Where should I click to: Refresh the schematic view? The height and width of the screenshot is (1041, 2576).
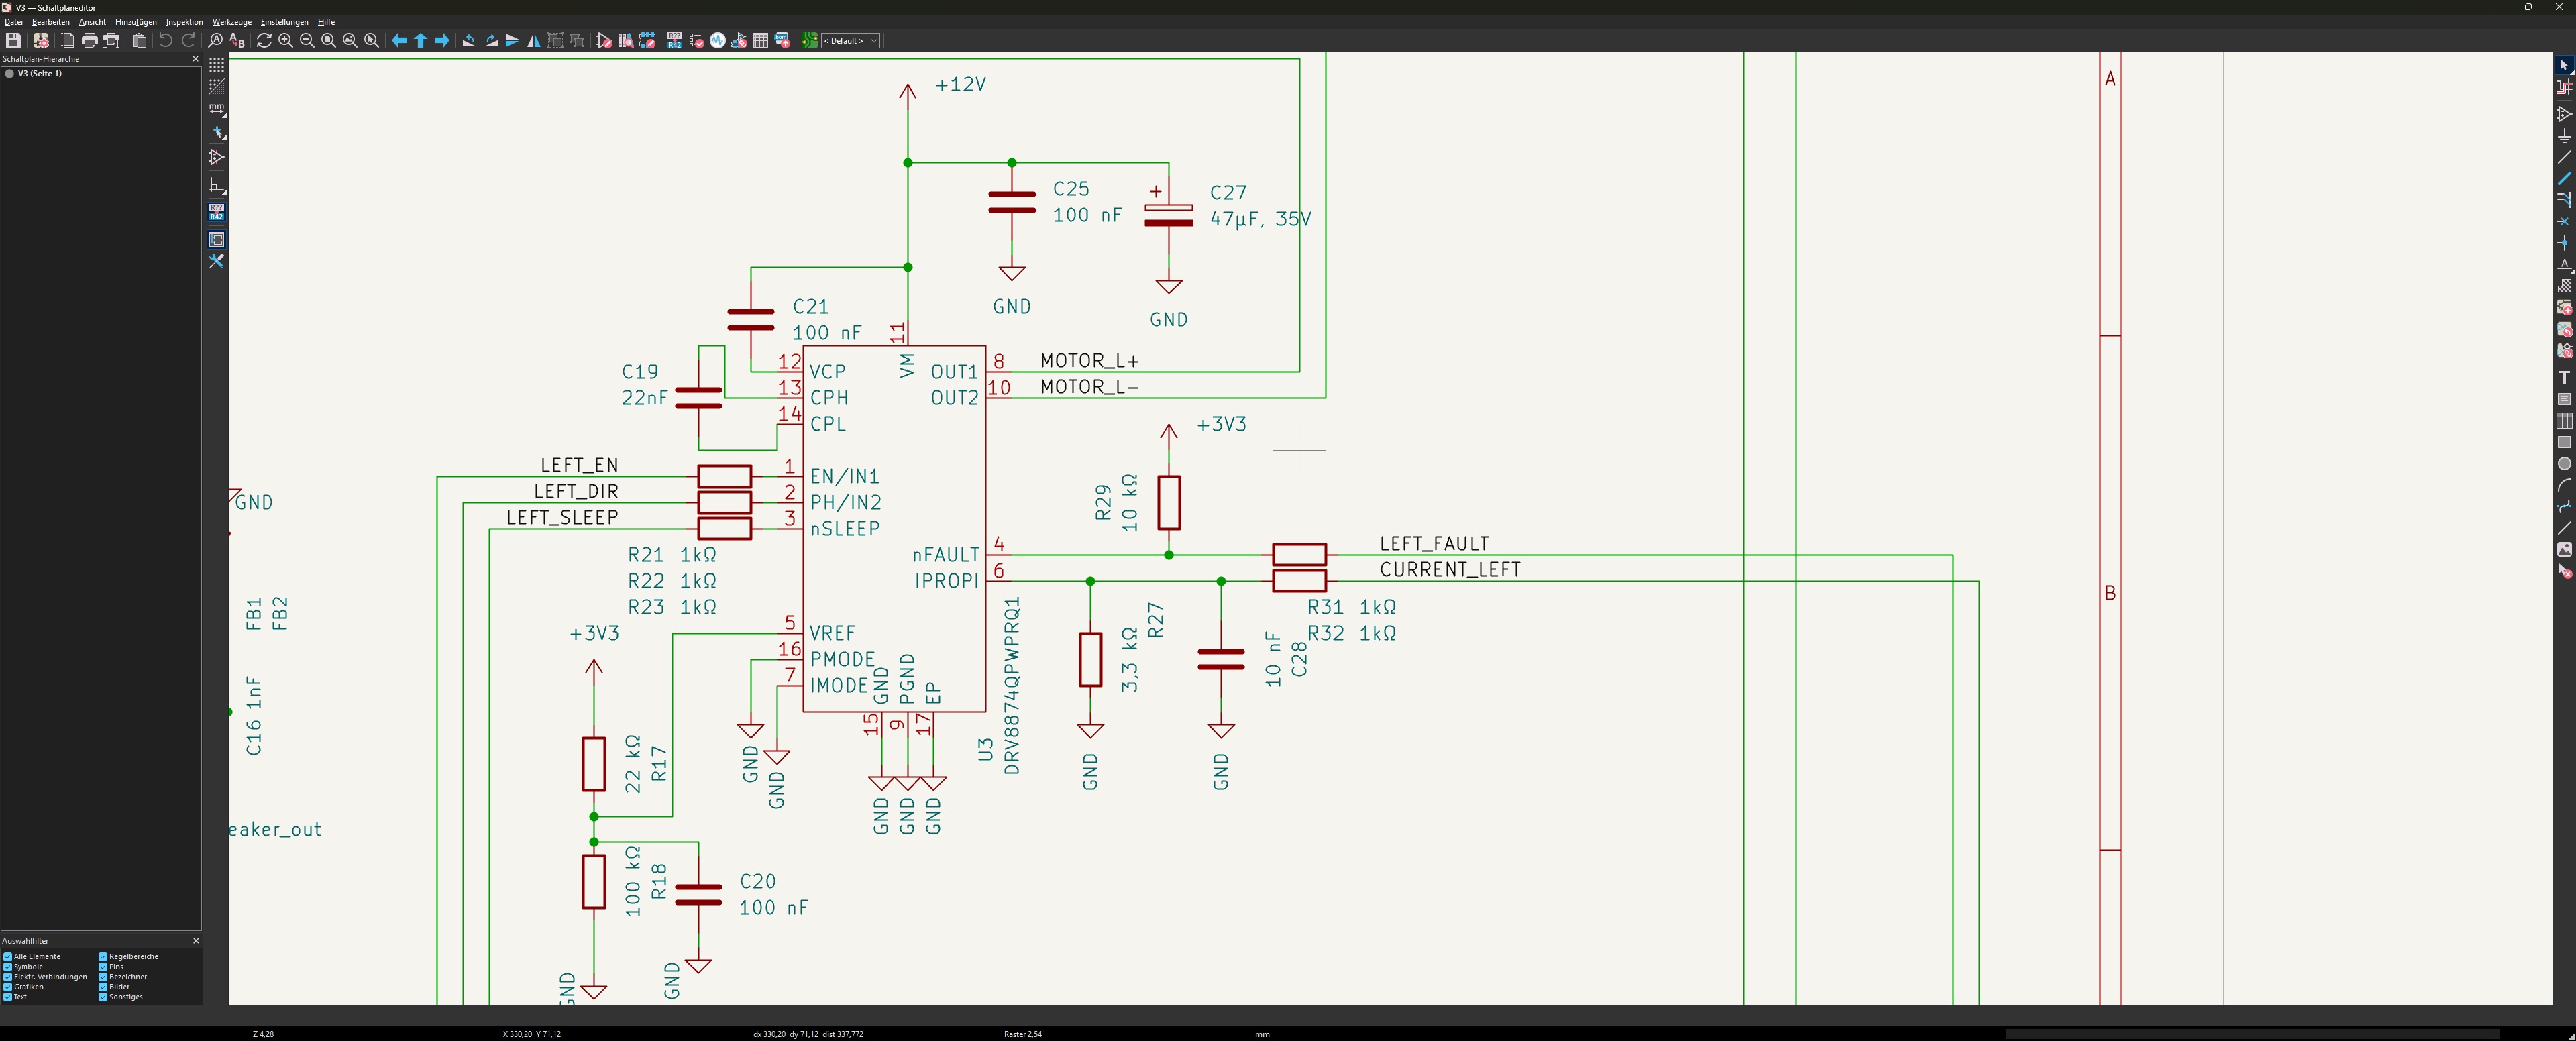point(264,41)
